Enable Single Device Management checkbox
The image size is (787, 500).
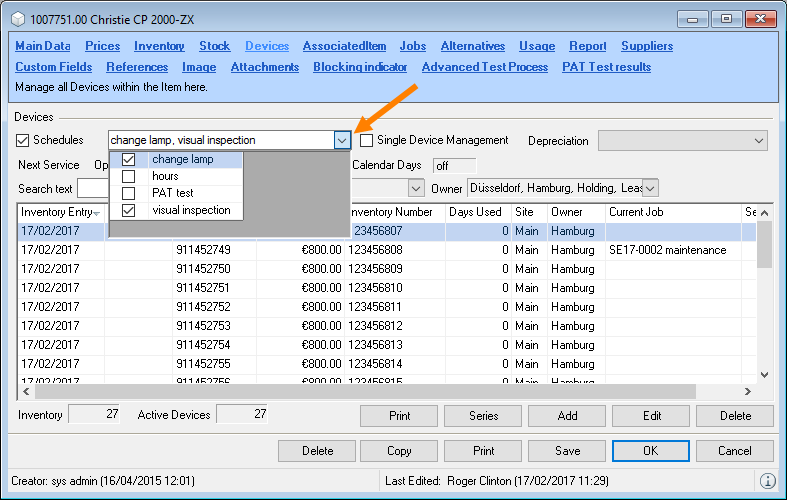(366, 140)
